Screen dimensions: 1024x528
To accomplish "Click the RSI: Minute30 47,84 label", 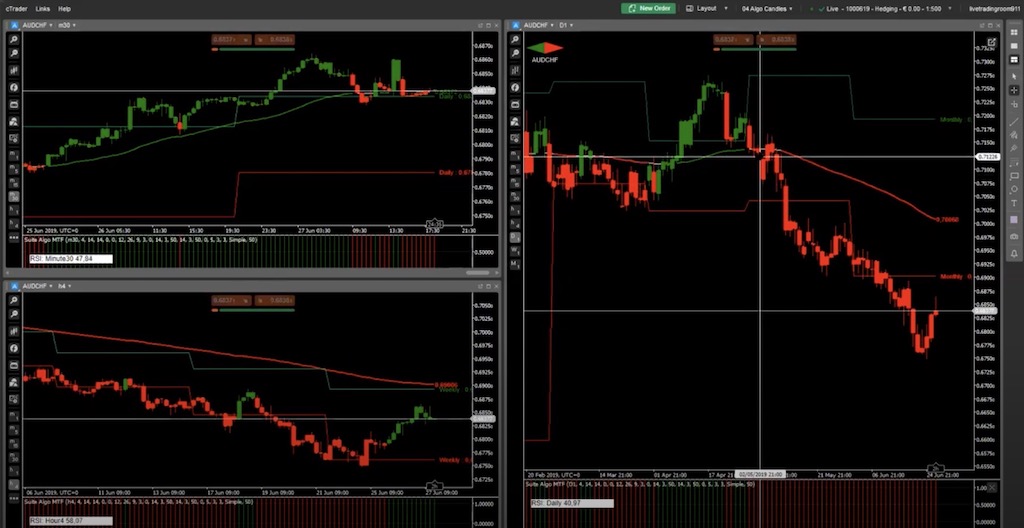I will click(71, 259).
